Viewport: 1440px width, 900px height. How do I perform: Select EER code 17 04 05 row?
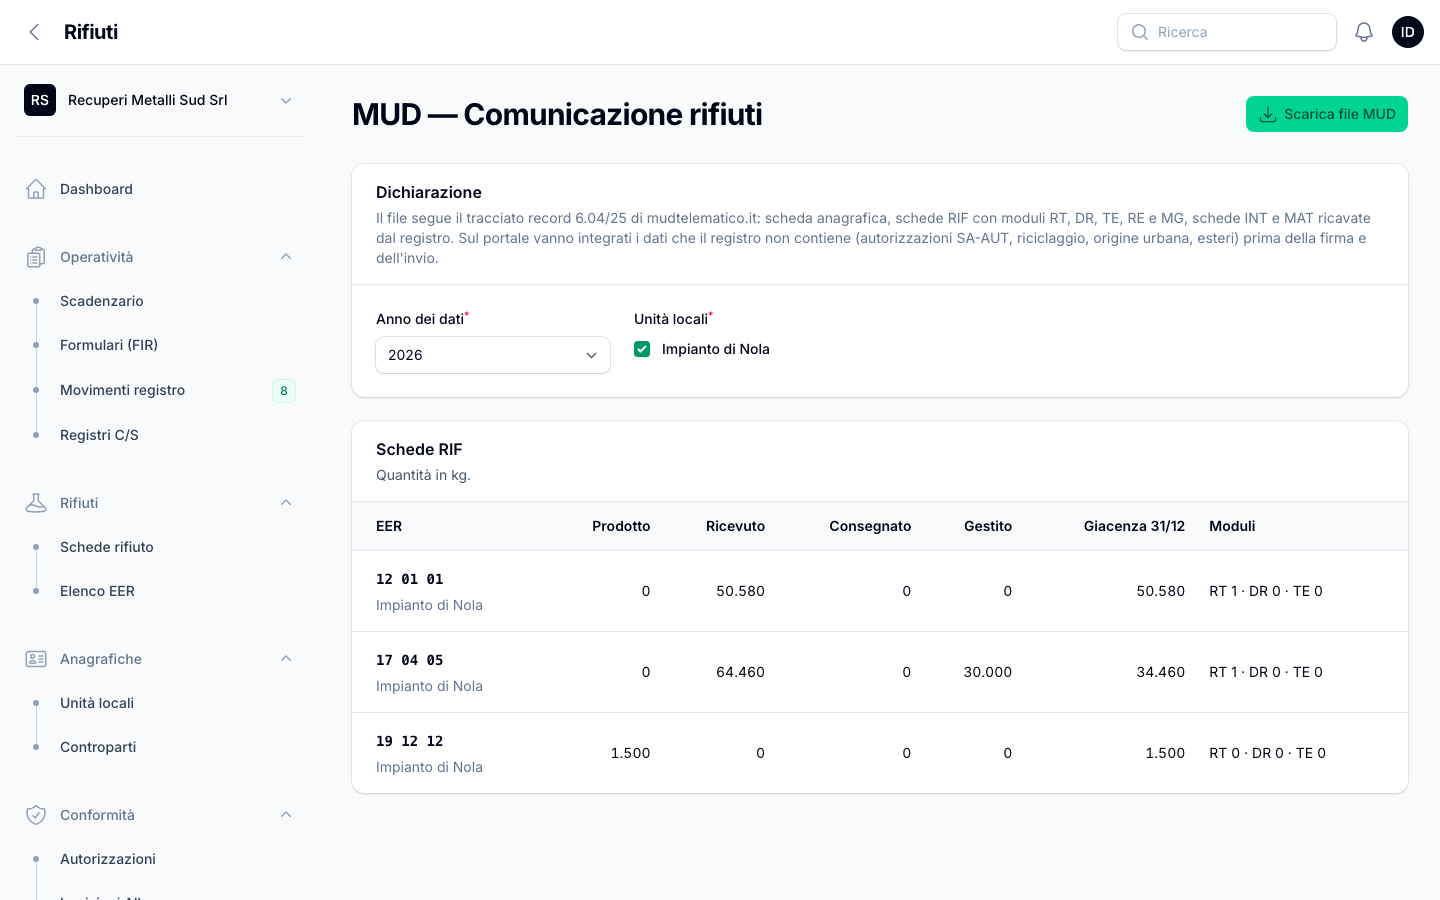pos(880,672)
